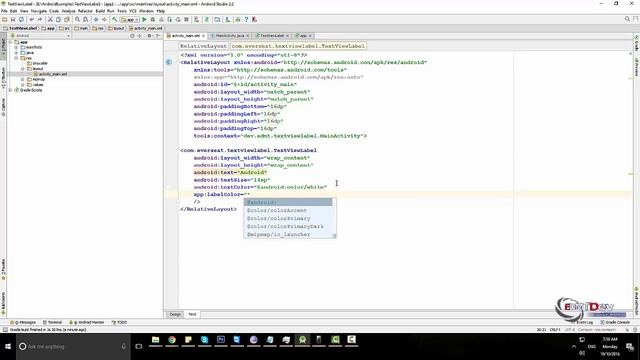Open the Terminal tool window
The width and height of the screenshot is (640, 360).
52,322
